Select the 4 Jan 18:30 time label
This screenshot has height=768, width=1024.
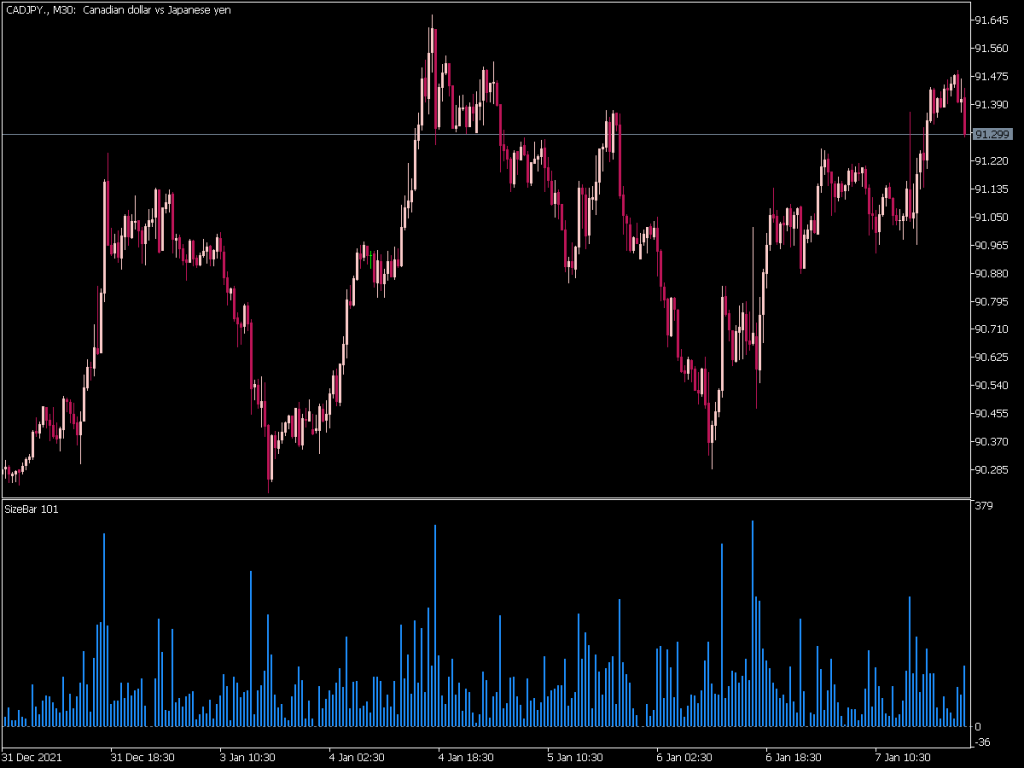coord(467,757)
